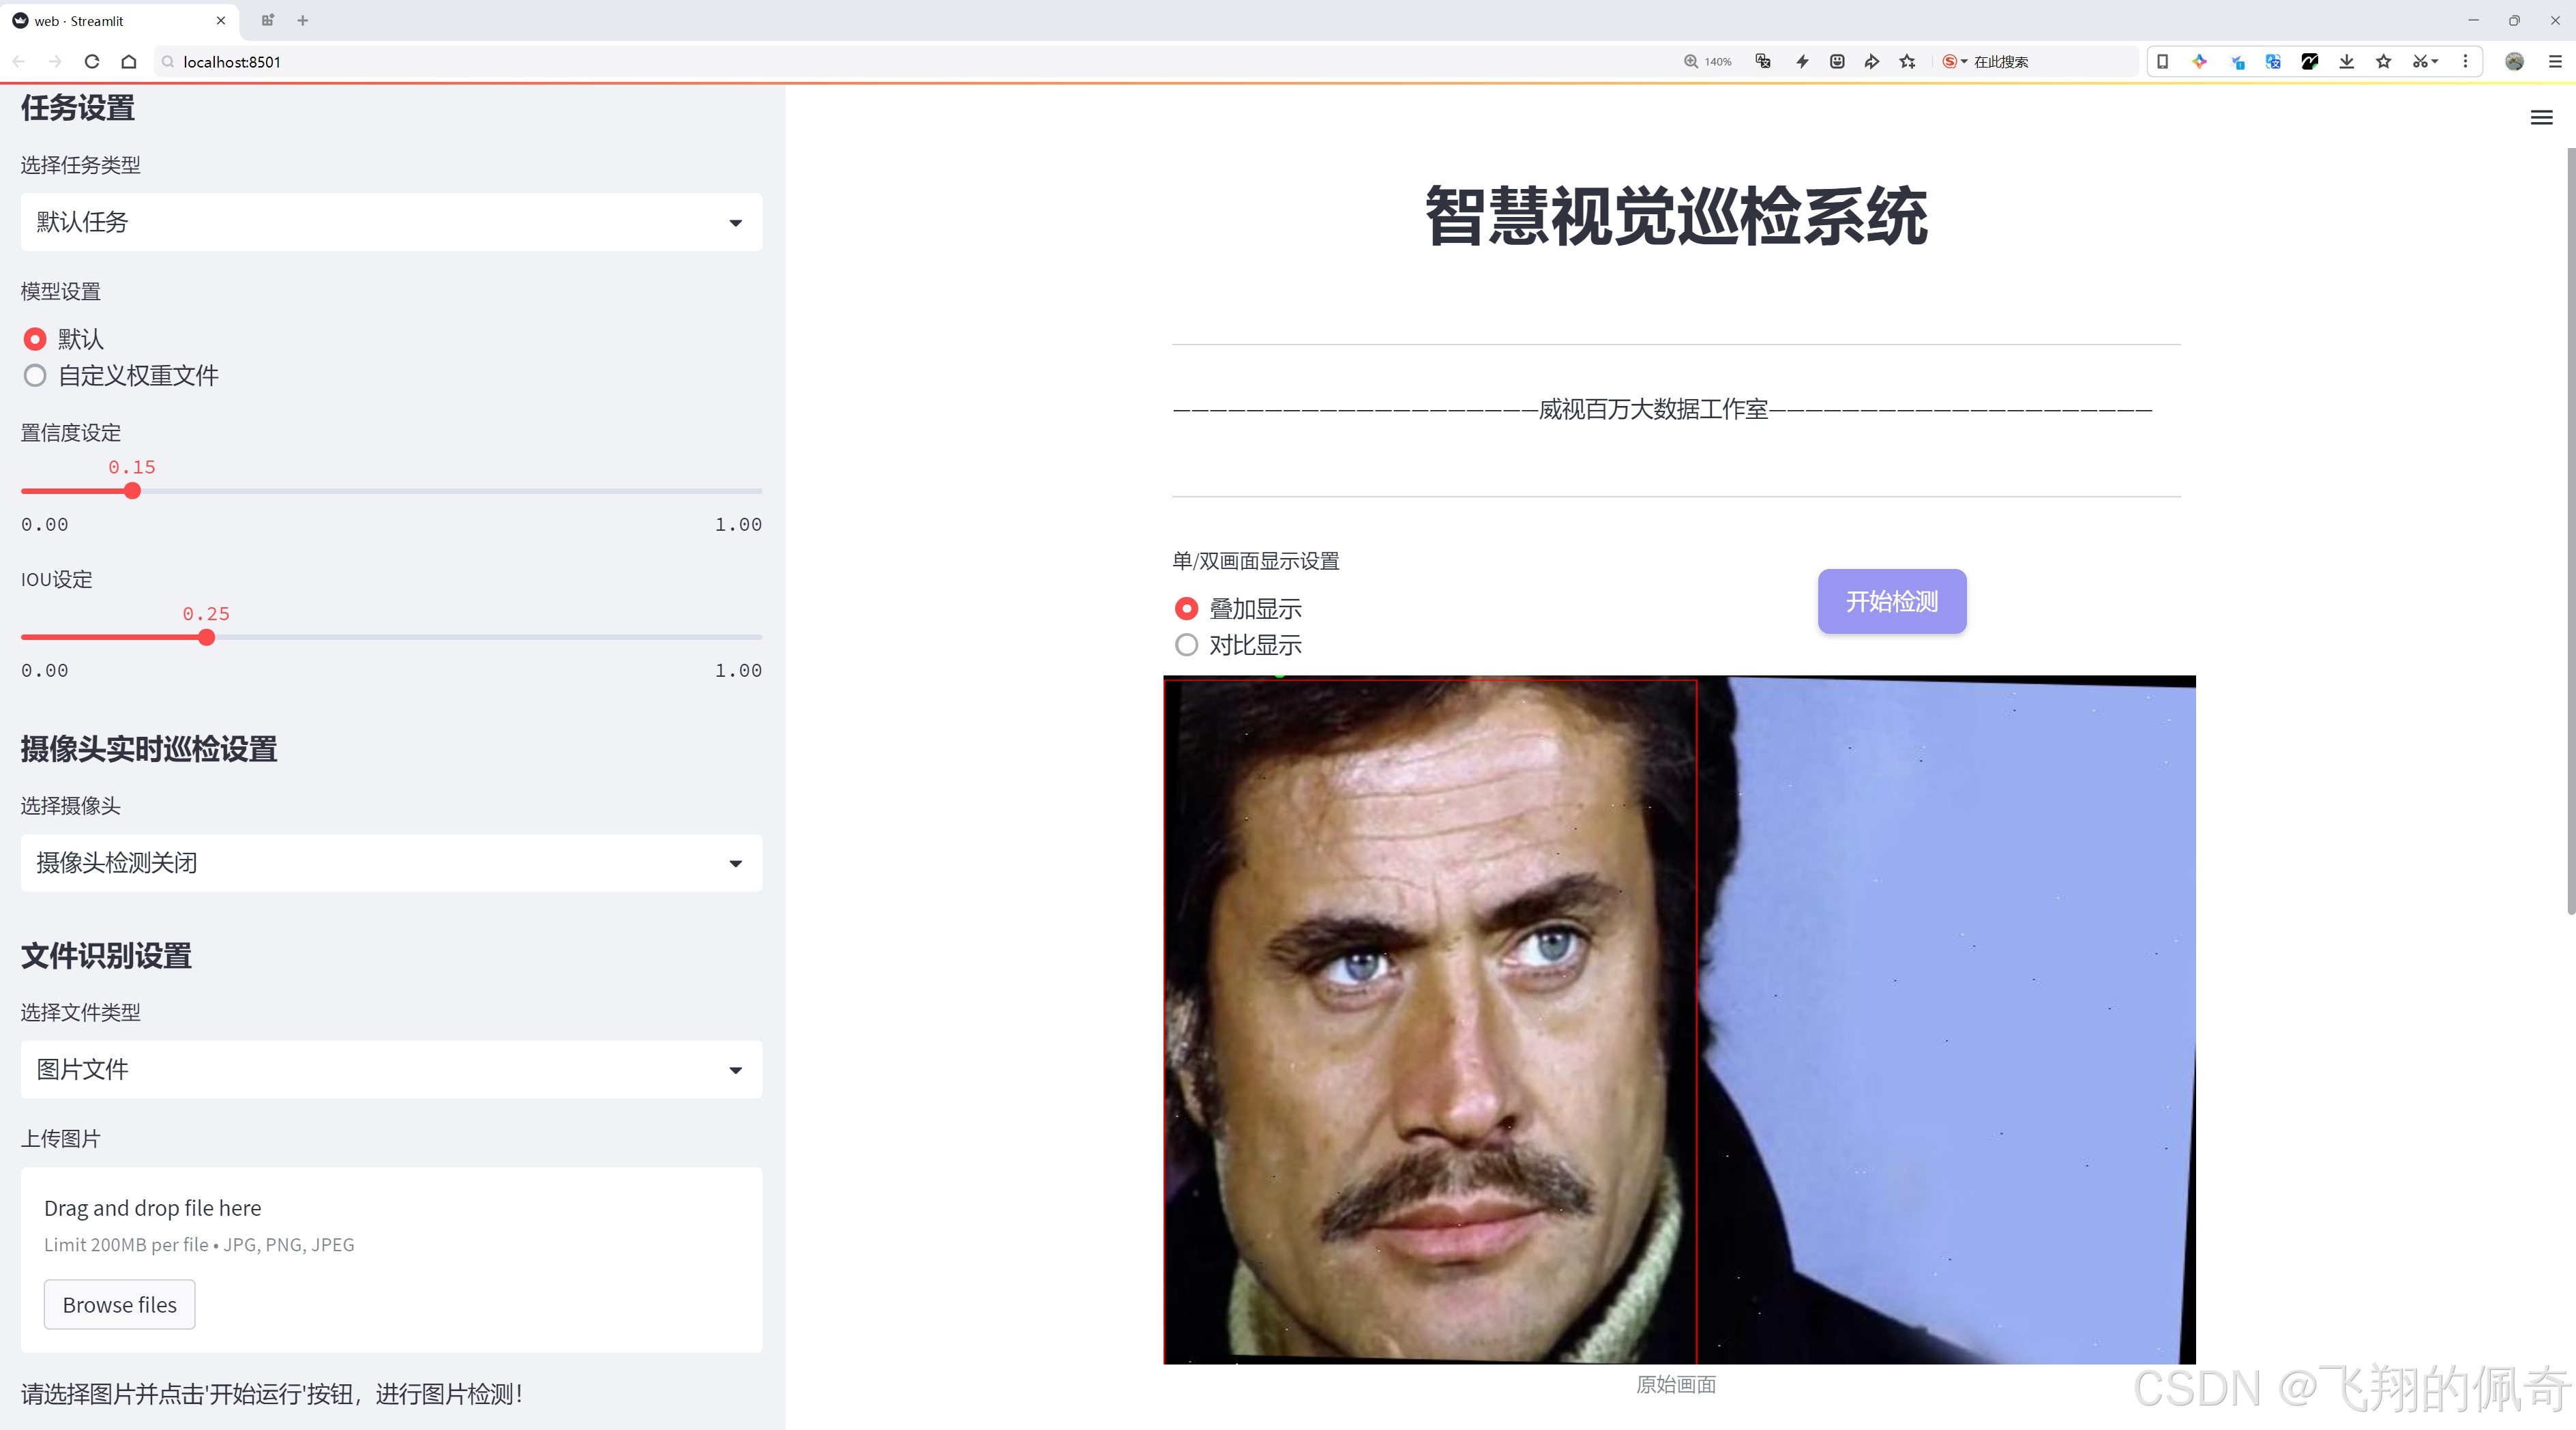Click the colorful AI sparkle extension icon
Screen dimensions: 2576x1430
[x=2200, y=61]
